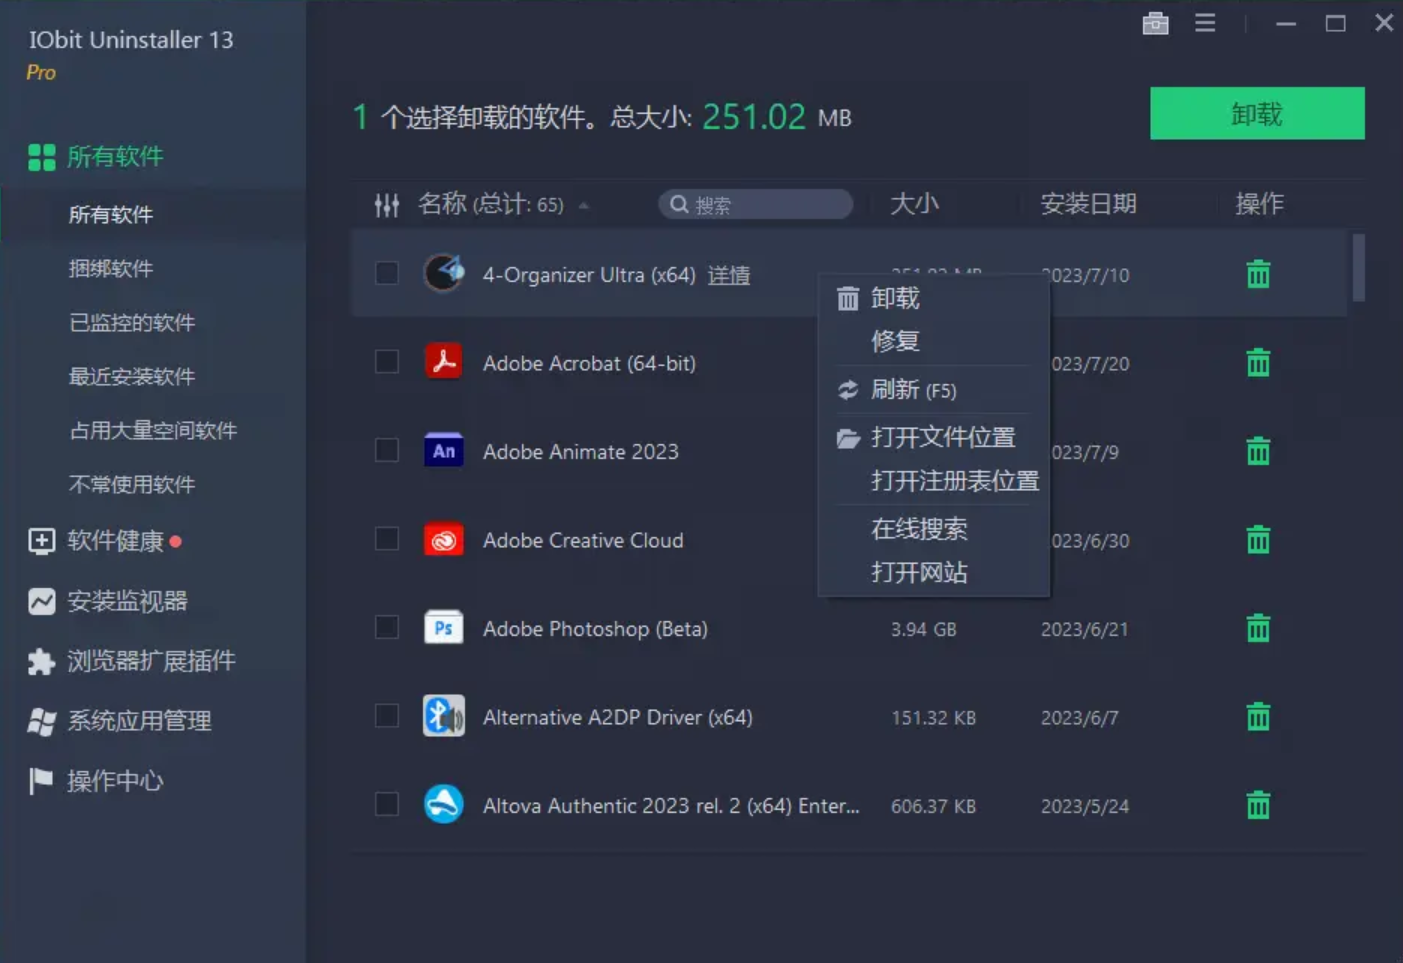Click the 606.37 KB size value

[x=933, y=806]
